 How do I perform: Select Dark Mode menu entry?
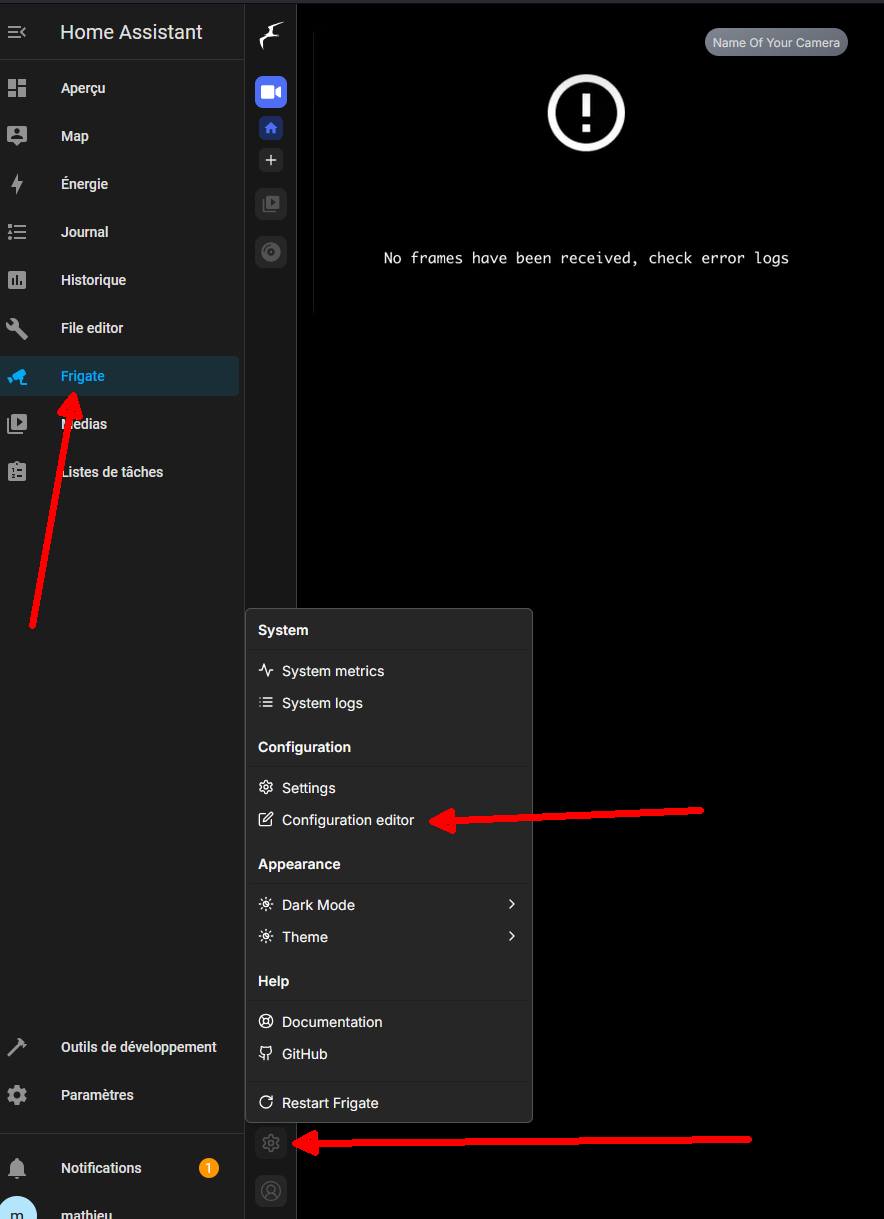pyautogui.click(x=388, y=905)
